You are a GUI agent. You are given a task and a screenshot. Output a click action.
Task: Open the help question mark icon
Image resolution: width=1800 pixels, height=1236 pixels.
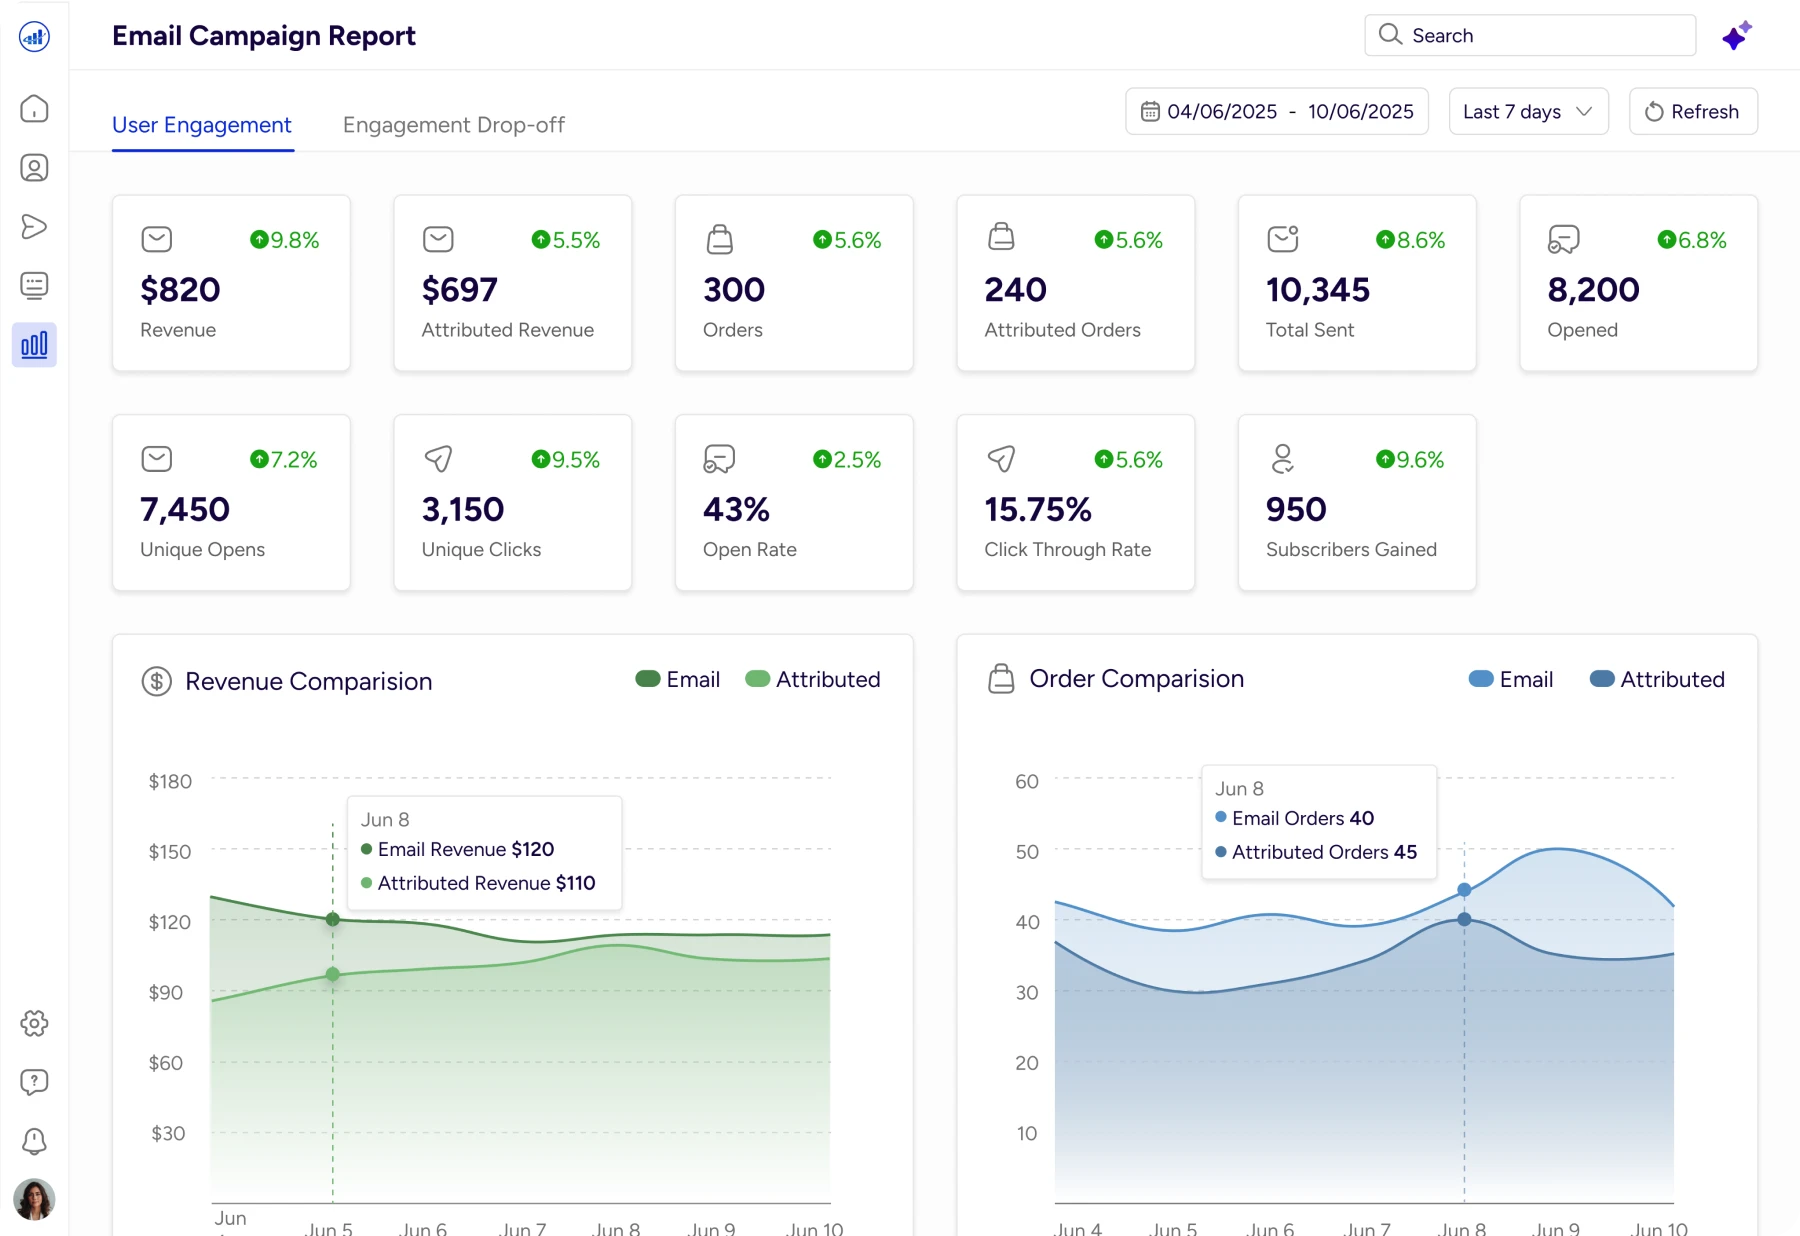point(34,1082)
